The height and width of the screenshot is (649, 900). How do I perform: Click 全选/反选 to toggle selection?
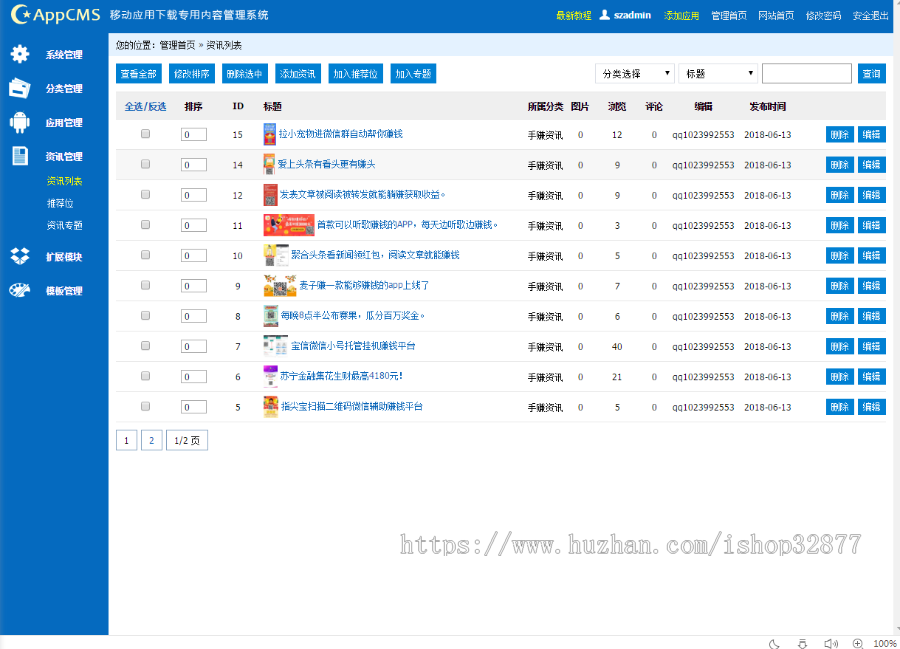click(145, 106)
